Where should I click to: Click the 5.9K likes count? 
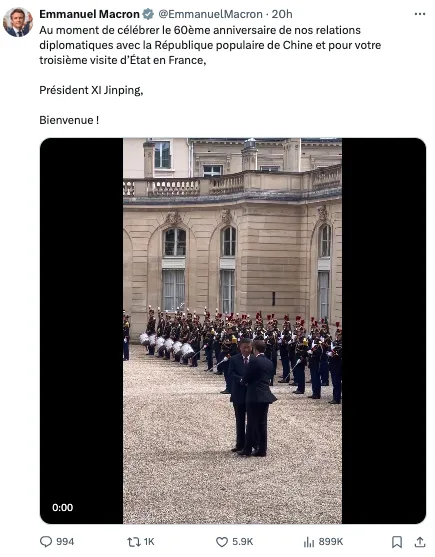[x=243, y=542]
